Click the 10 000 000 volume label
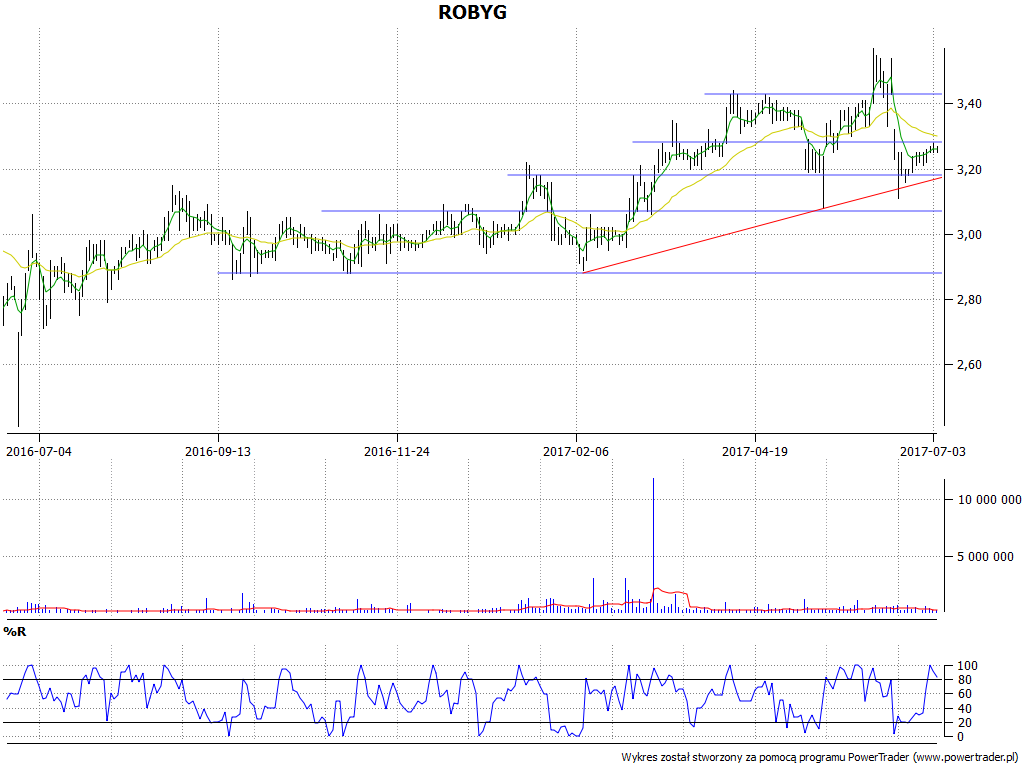 [989, 500]
